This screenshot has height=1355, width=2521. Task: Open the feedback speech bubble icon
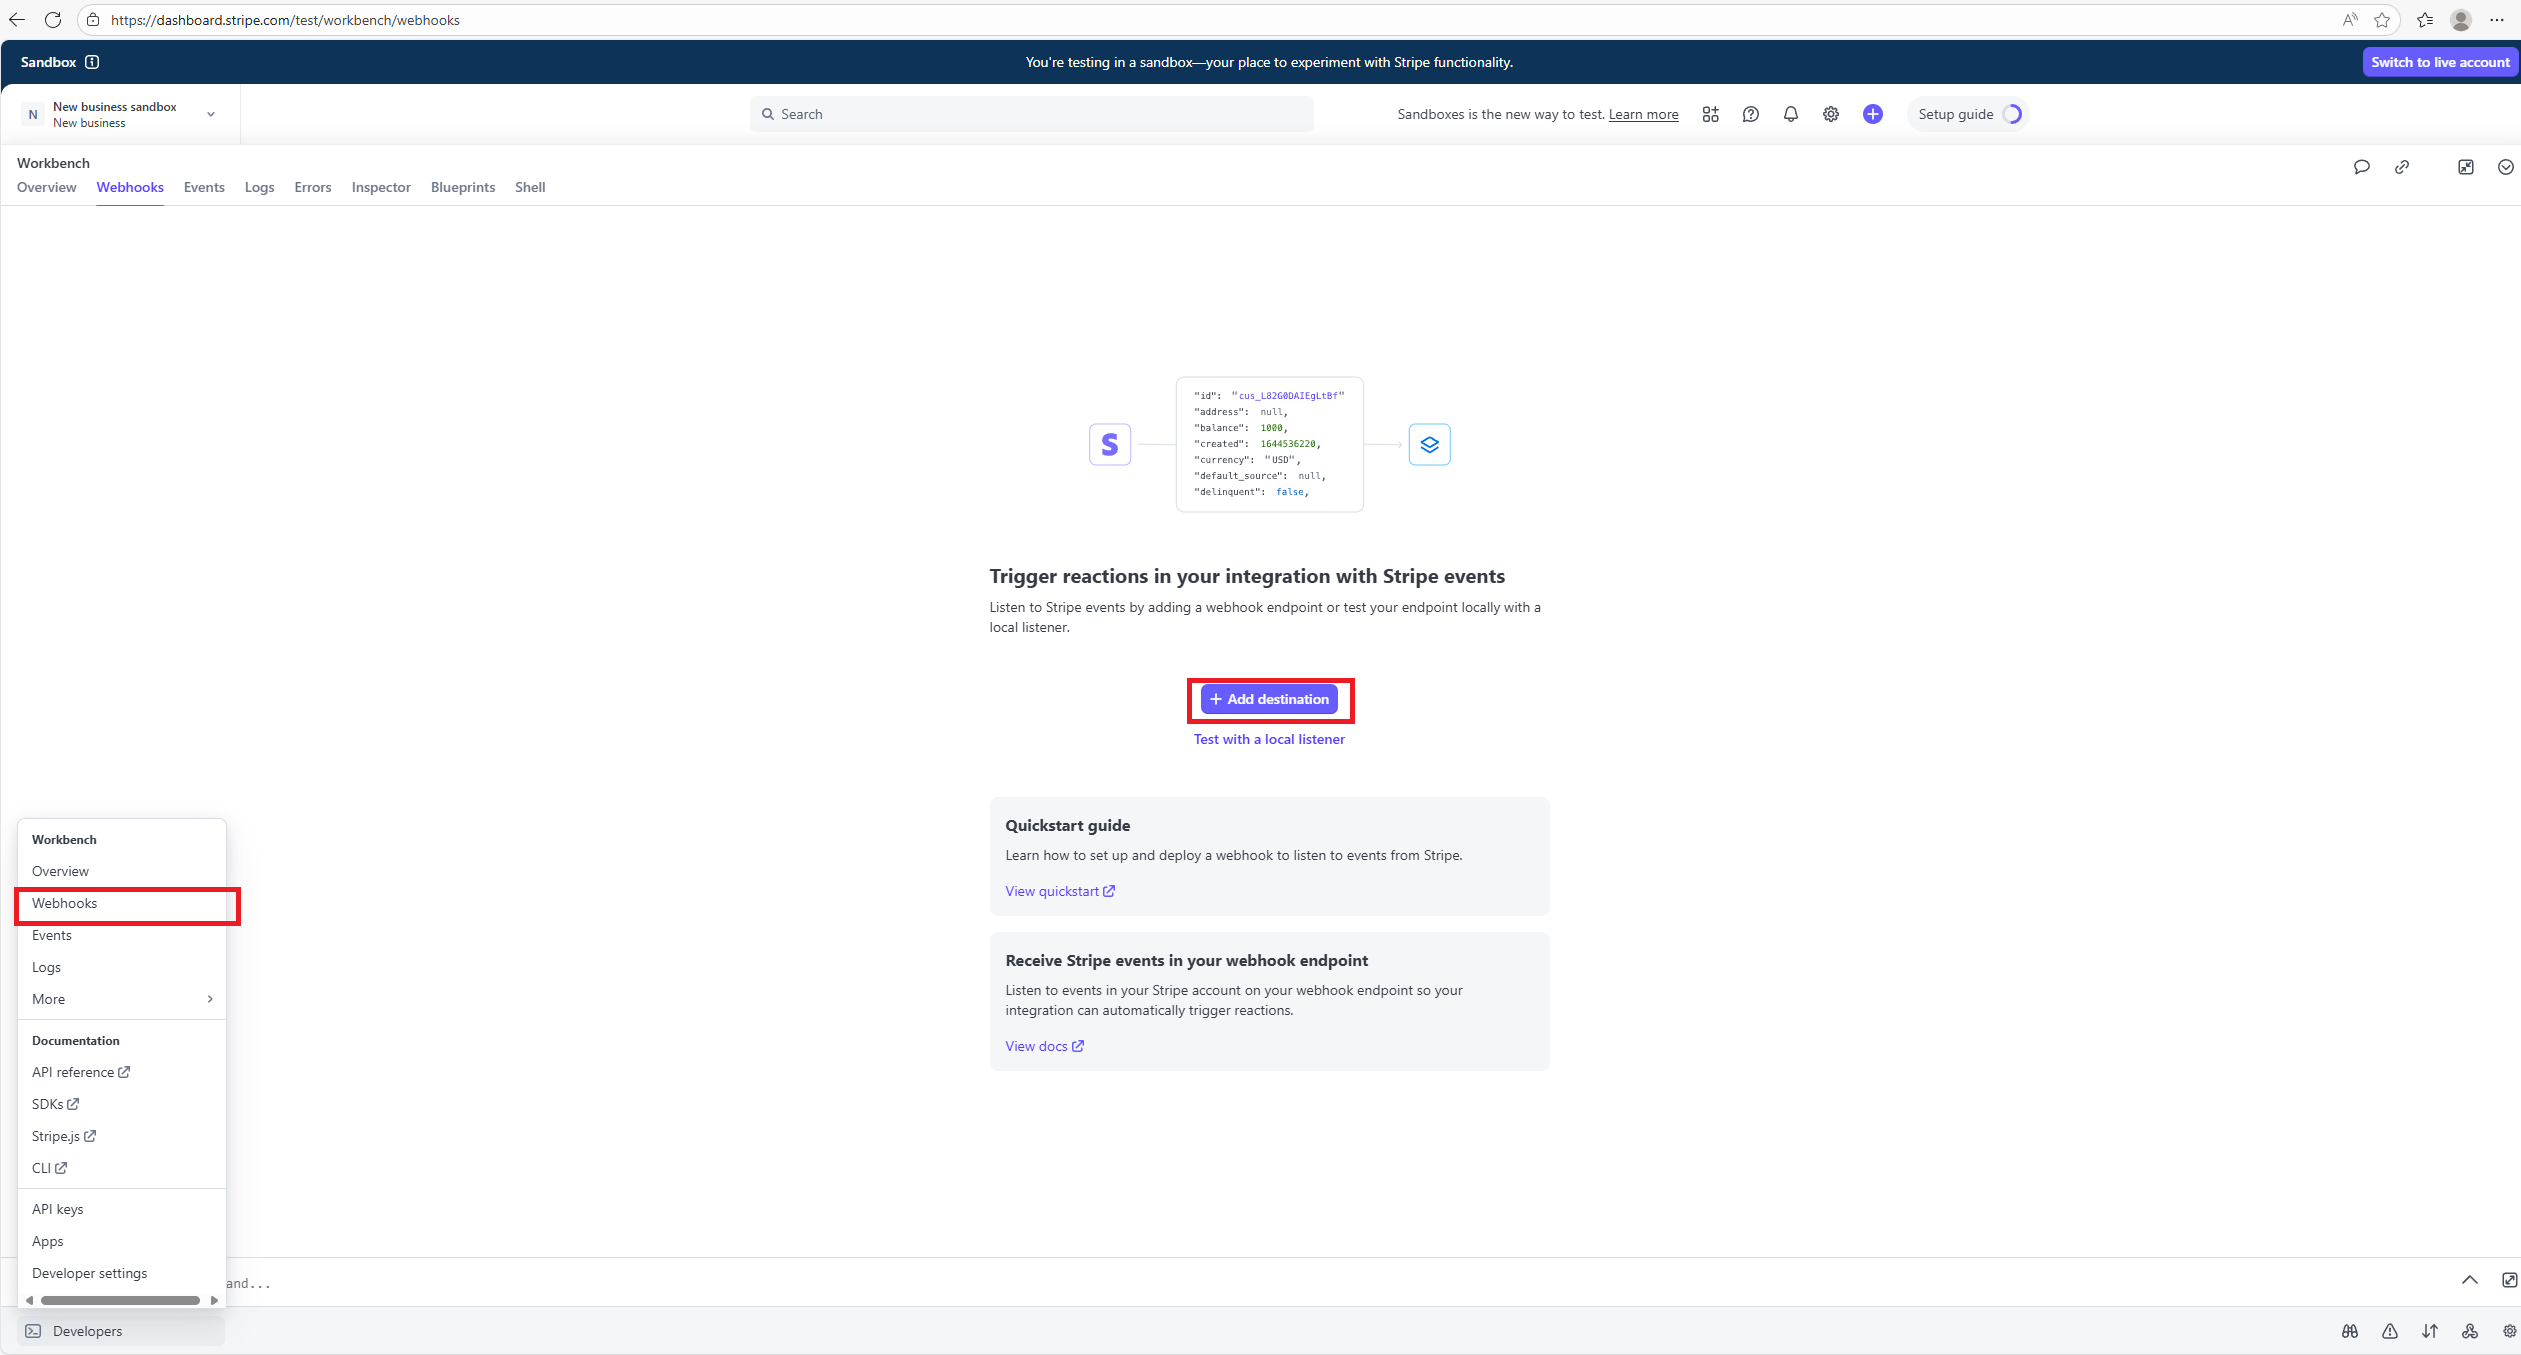click(2361, 167)
